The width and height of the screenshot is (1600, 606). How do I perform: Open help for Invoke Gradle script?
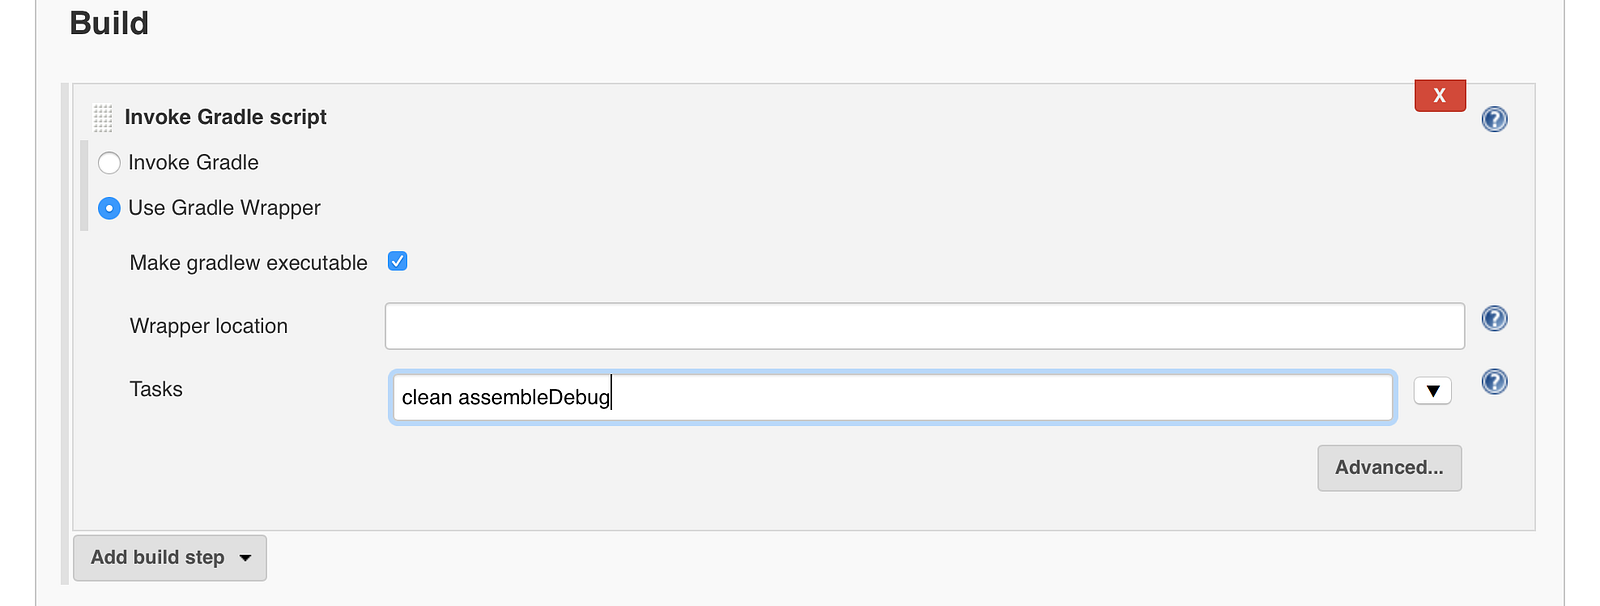tap(1494, 119)
